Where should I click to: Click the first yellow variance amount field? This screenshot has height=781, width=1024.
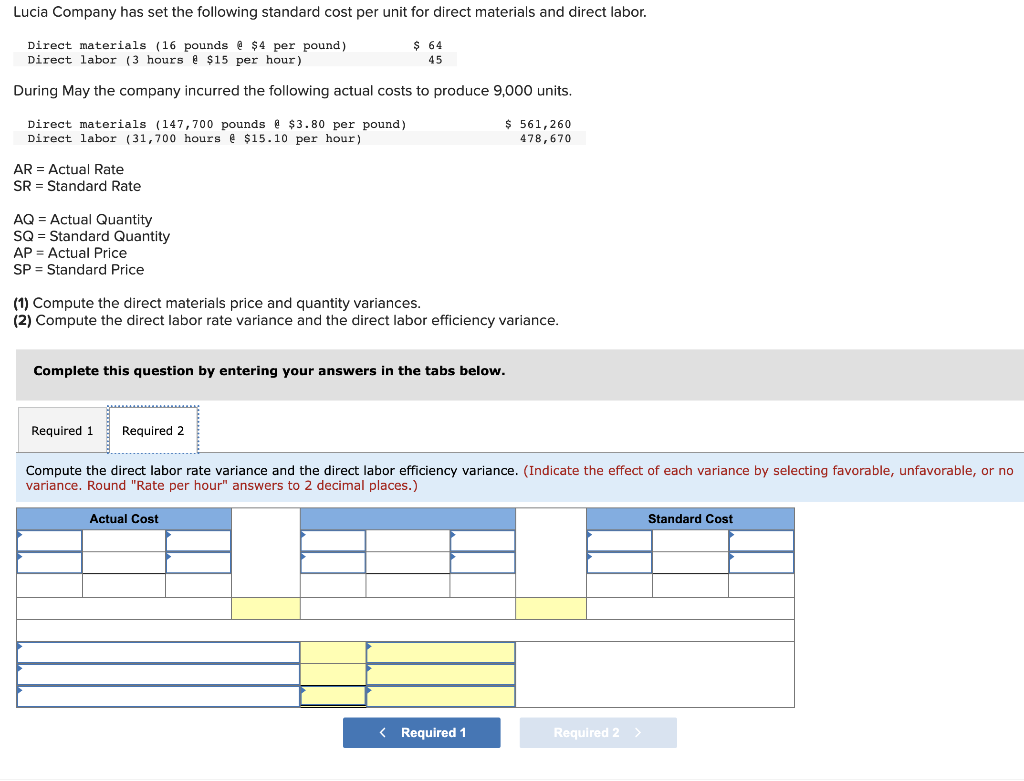[x=333, y=652]
